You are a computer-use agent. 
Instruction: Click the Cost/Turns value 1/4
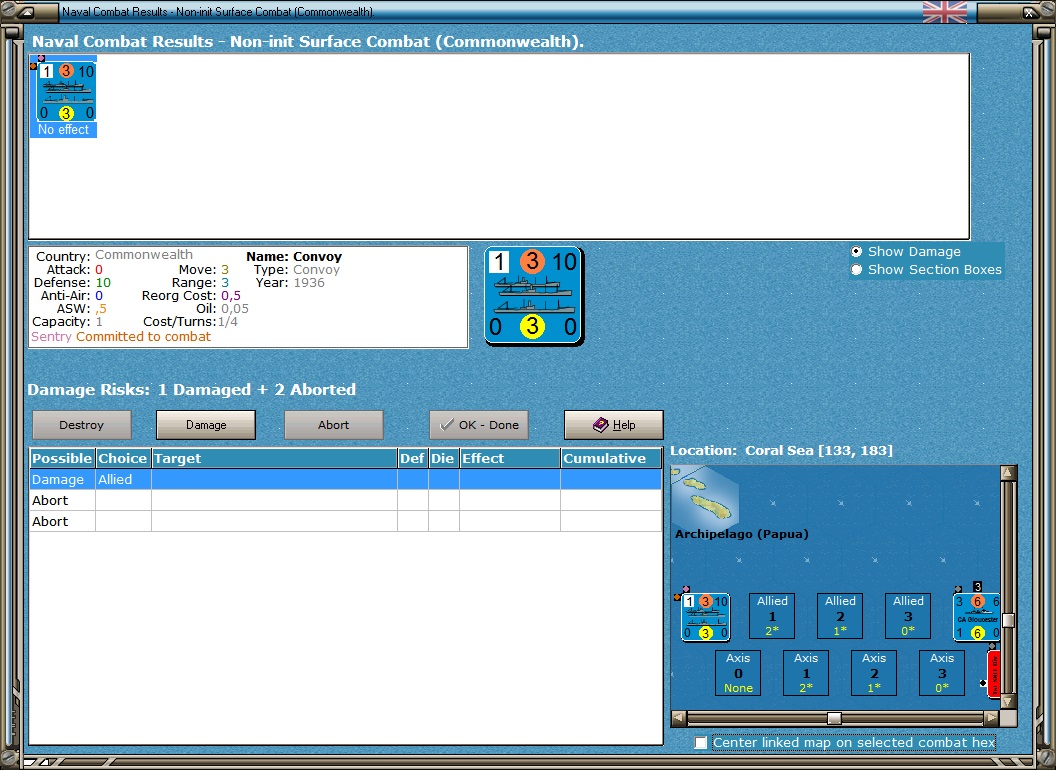[x=228, y=322]
